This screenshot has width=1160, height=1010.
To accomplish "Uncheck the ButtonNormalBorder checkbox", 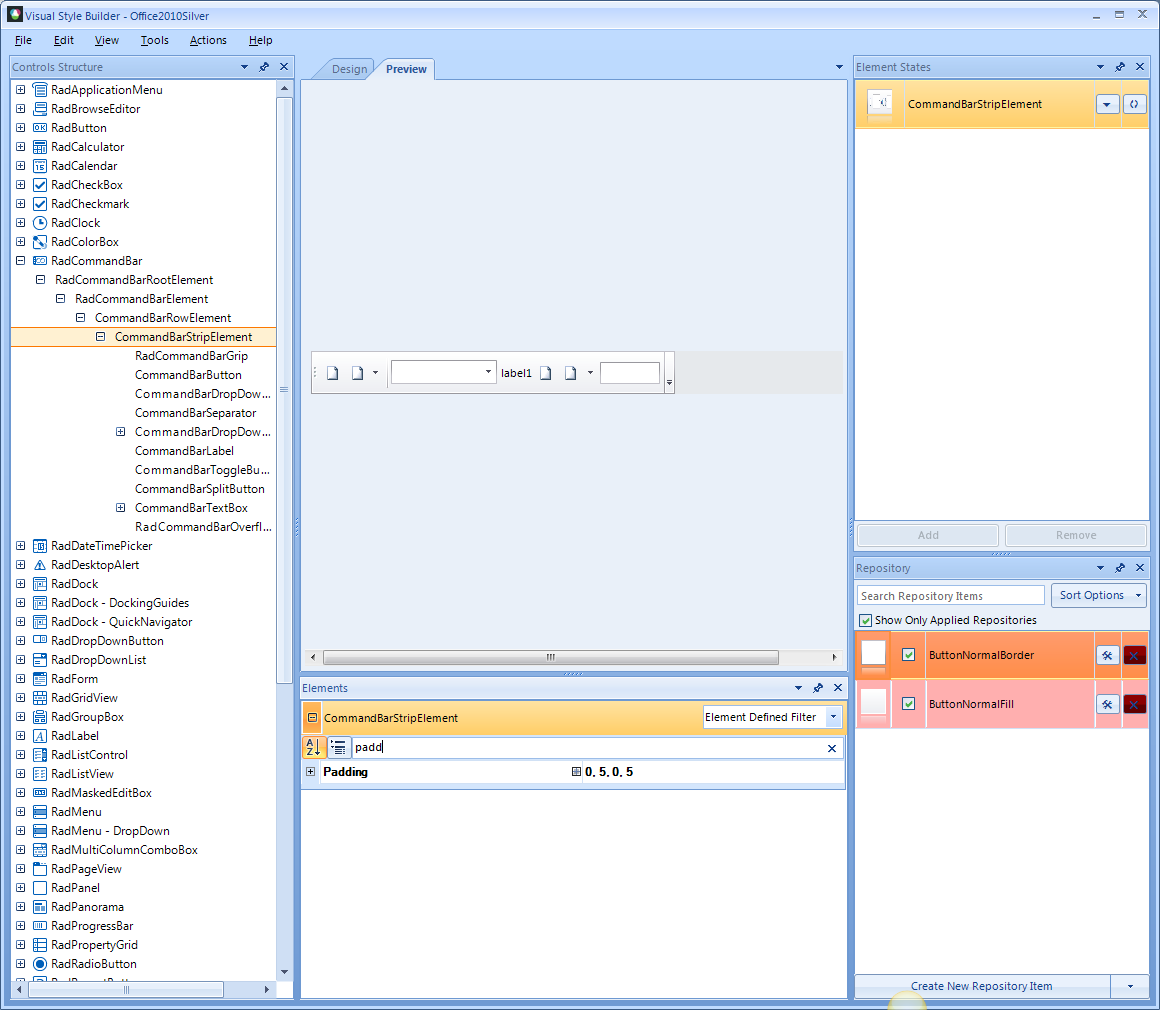I will (x=908, y=655).
